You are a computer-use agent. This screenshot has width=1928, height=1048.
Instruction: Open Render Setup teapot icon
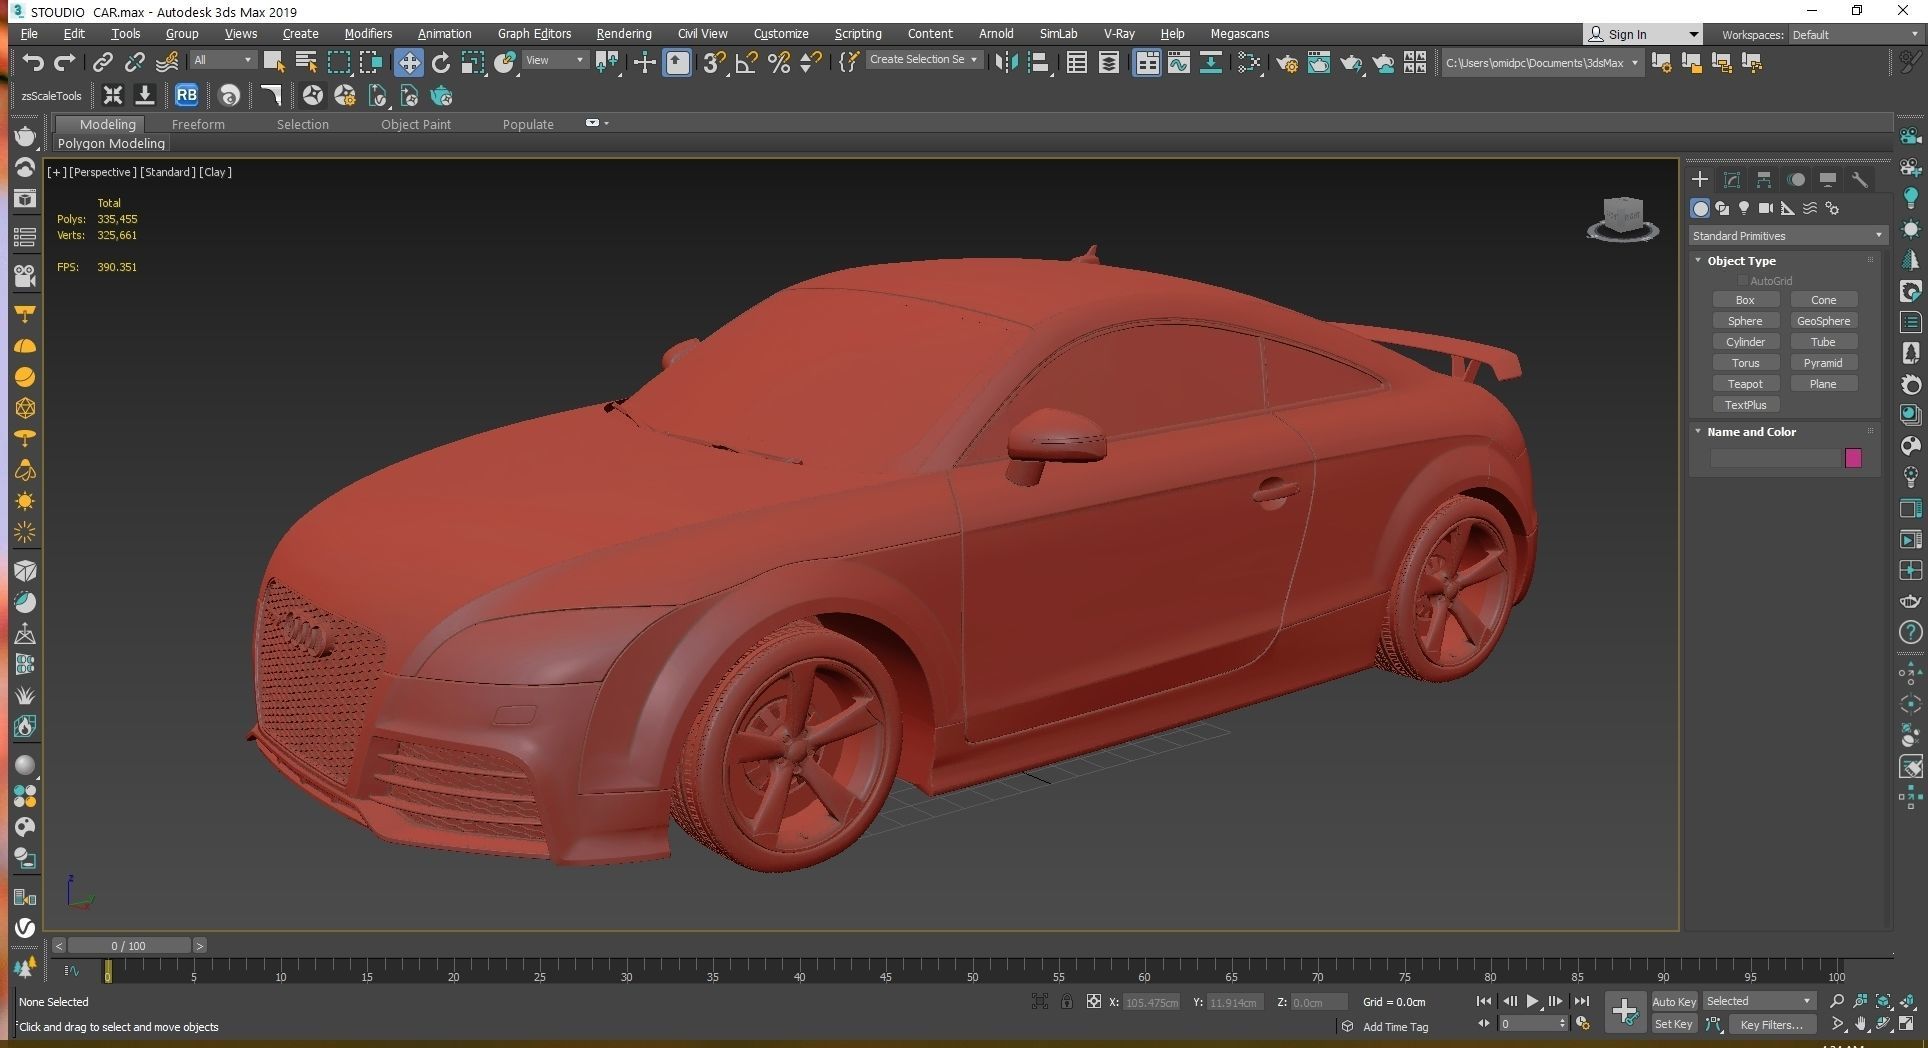pos(1287,62)
